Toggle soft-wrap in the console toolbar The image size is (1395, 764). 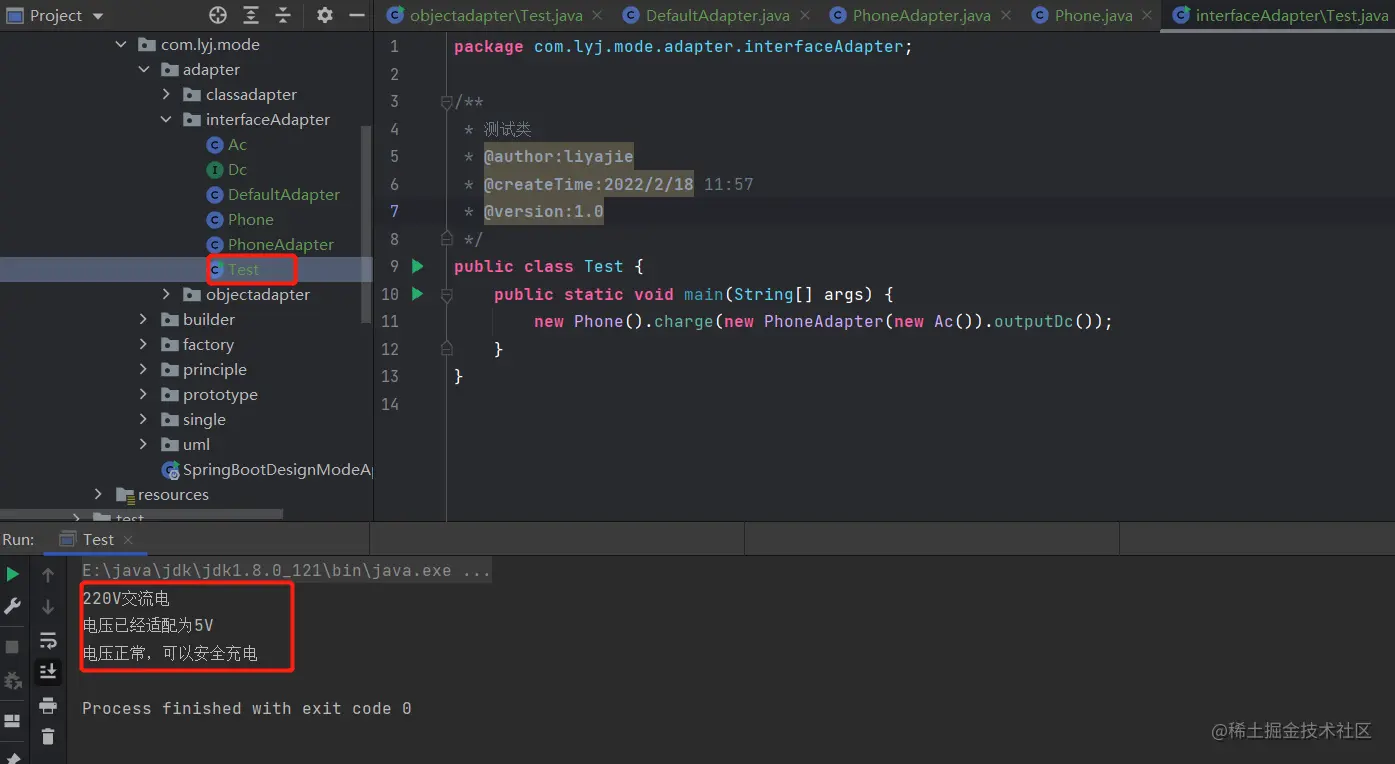(x=48, y=640)
